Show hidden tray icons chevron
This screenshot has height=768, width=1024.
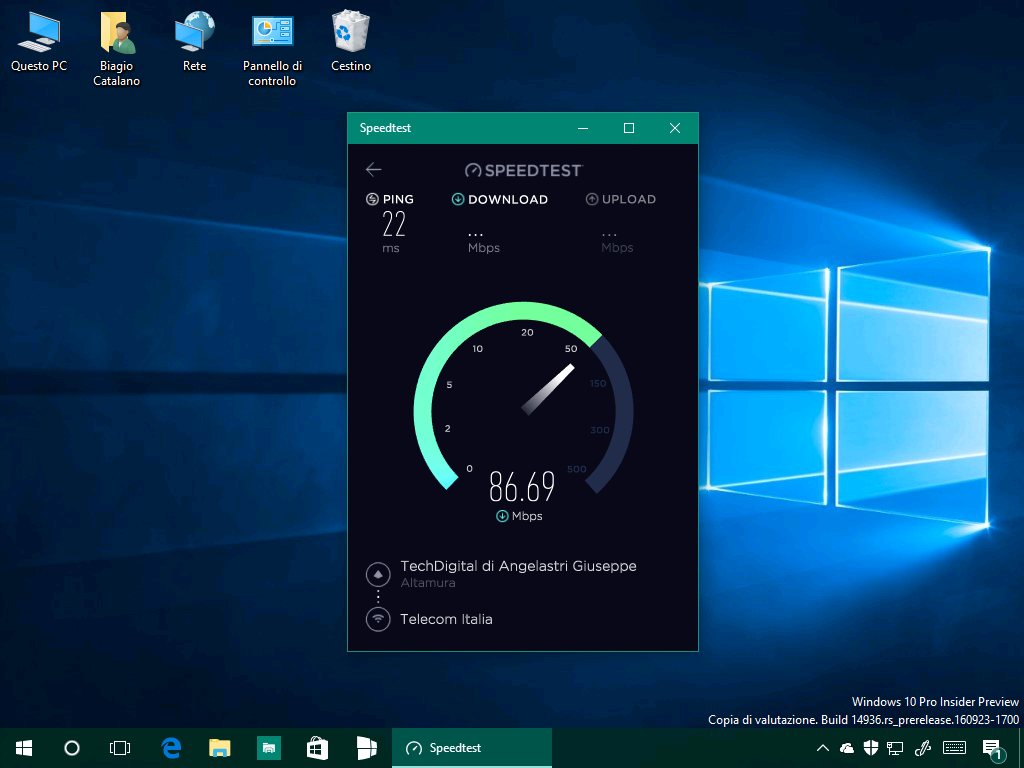[x=823, y=748]
